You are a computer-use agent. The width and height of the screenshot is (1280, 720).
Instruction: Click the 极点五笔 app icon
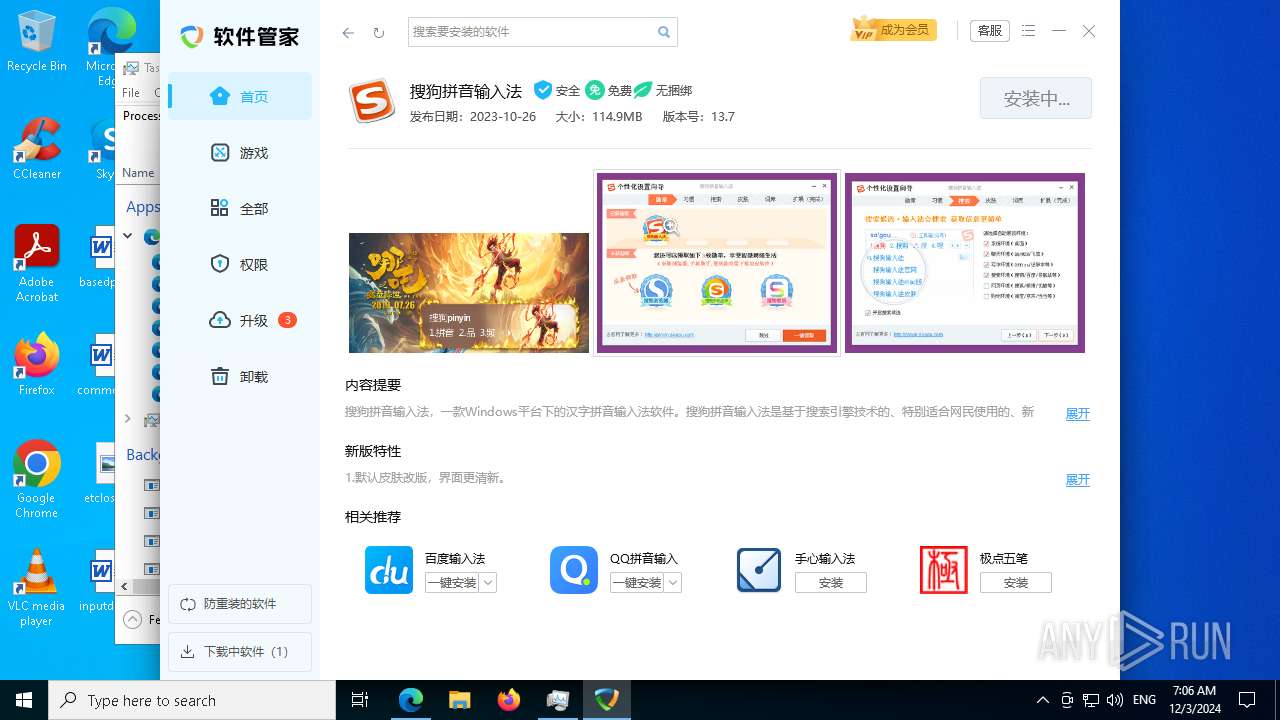(x=944, y=570)
